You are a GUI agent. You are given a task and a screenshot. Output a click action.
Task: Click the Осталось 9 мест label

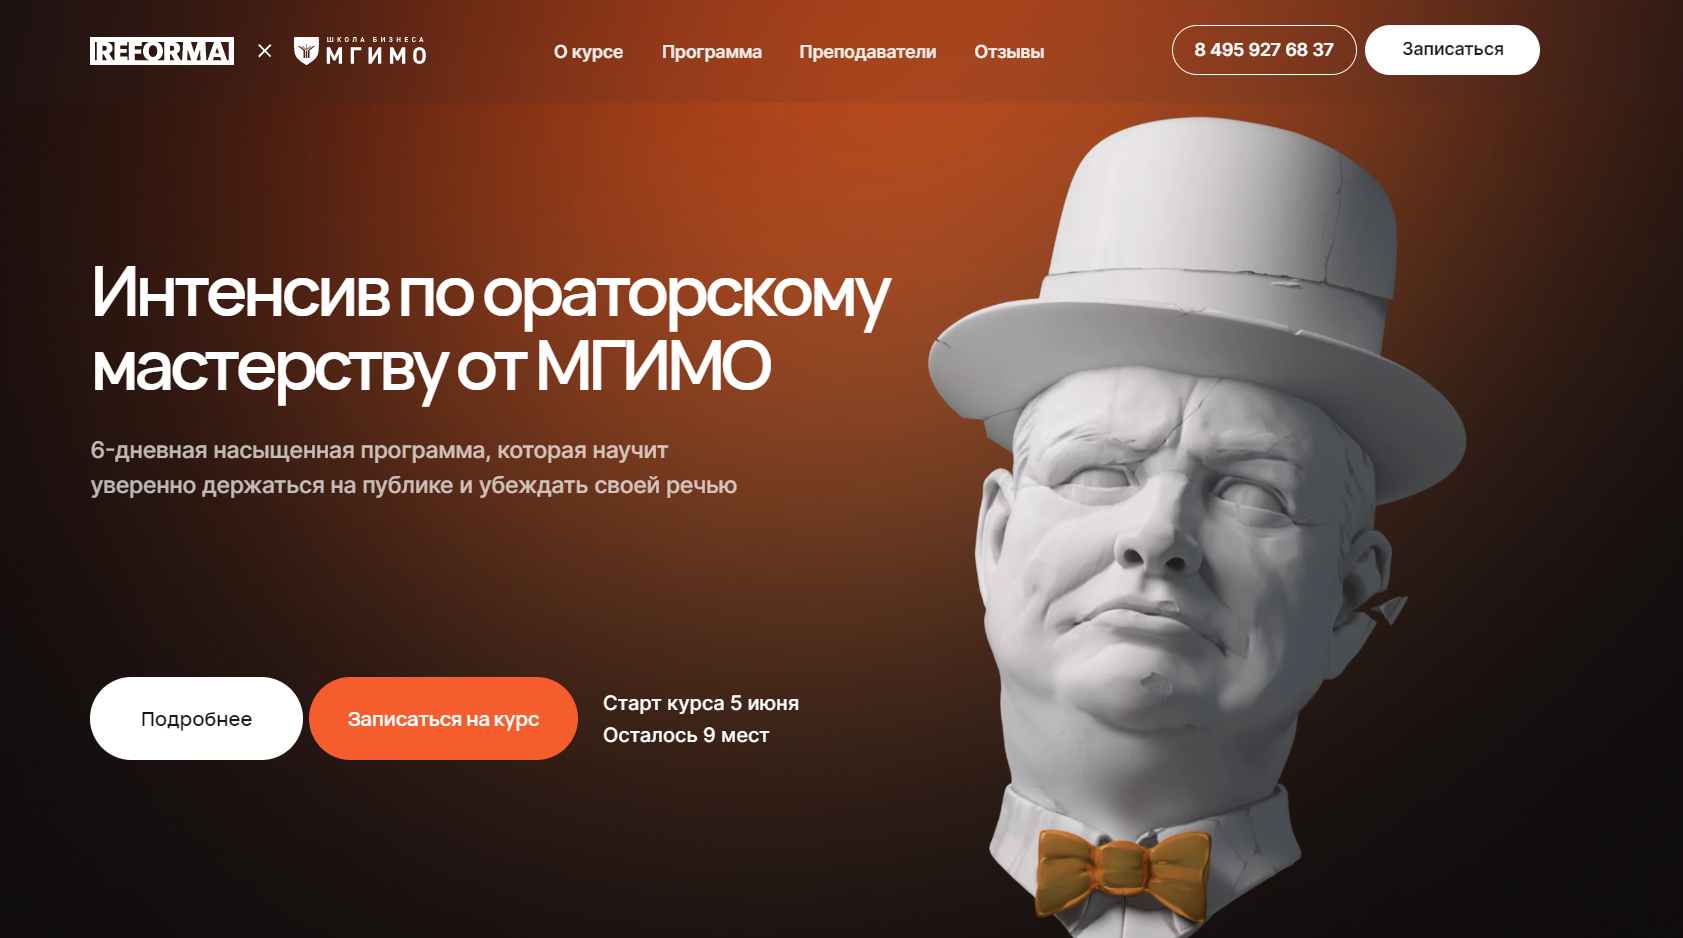click(686, 735)
